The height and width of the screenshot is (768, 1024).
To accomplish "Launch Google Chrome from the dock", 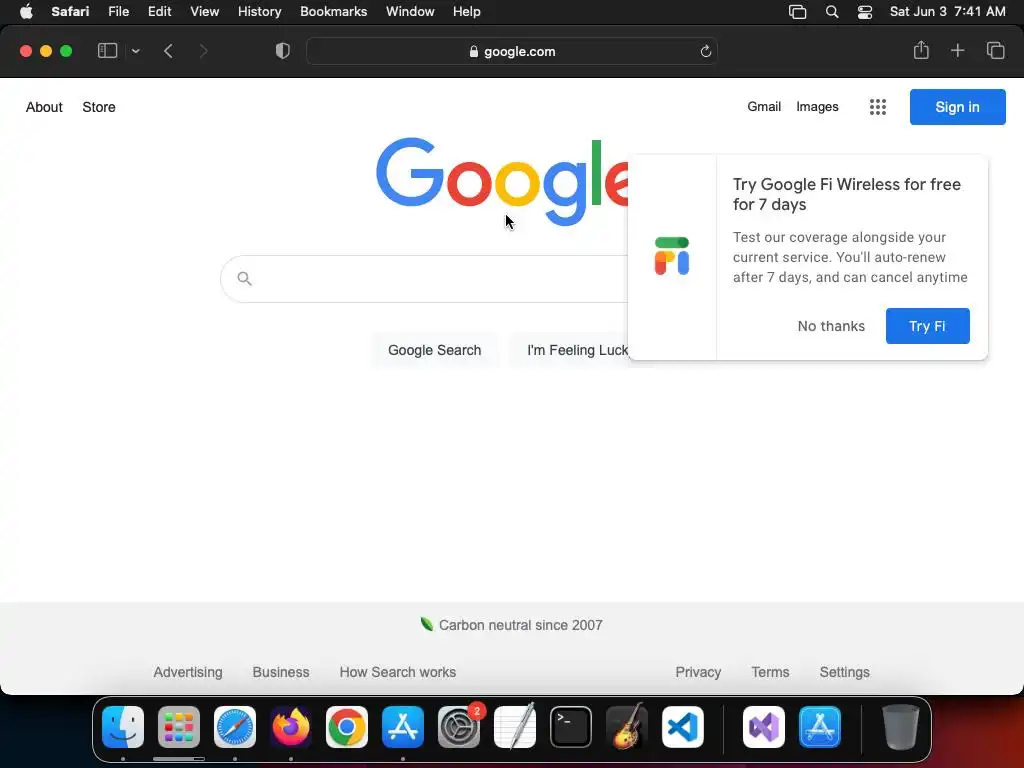I will (347, 727).
